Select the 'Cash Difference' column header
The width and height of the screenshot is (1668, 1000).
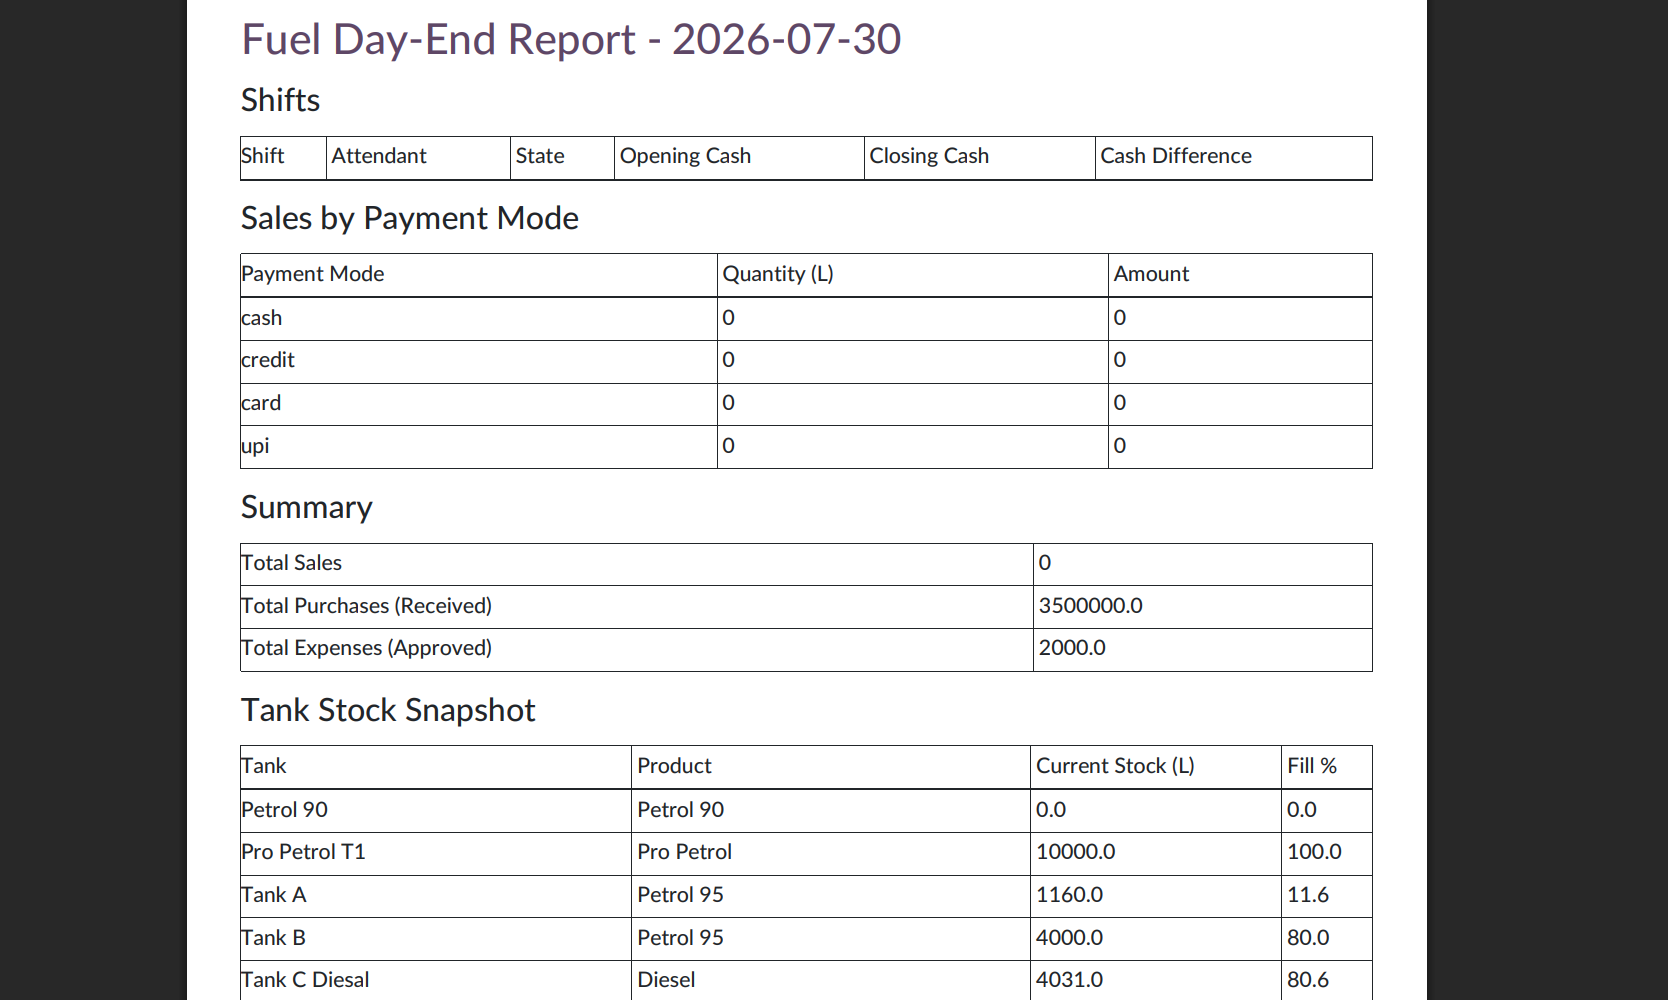pos(1176,156)
